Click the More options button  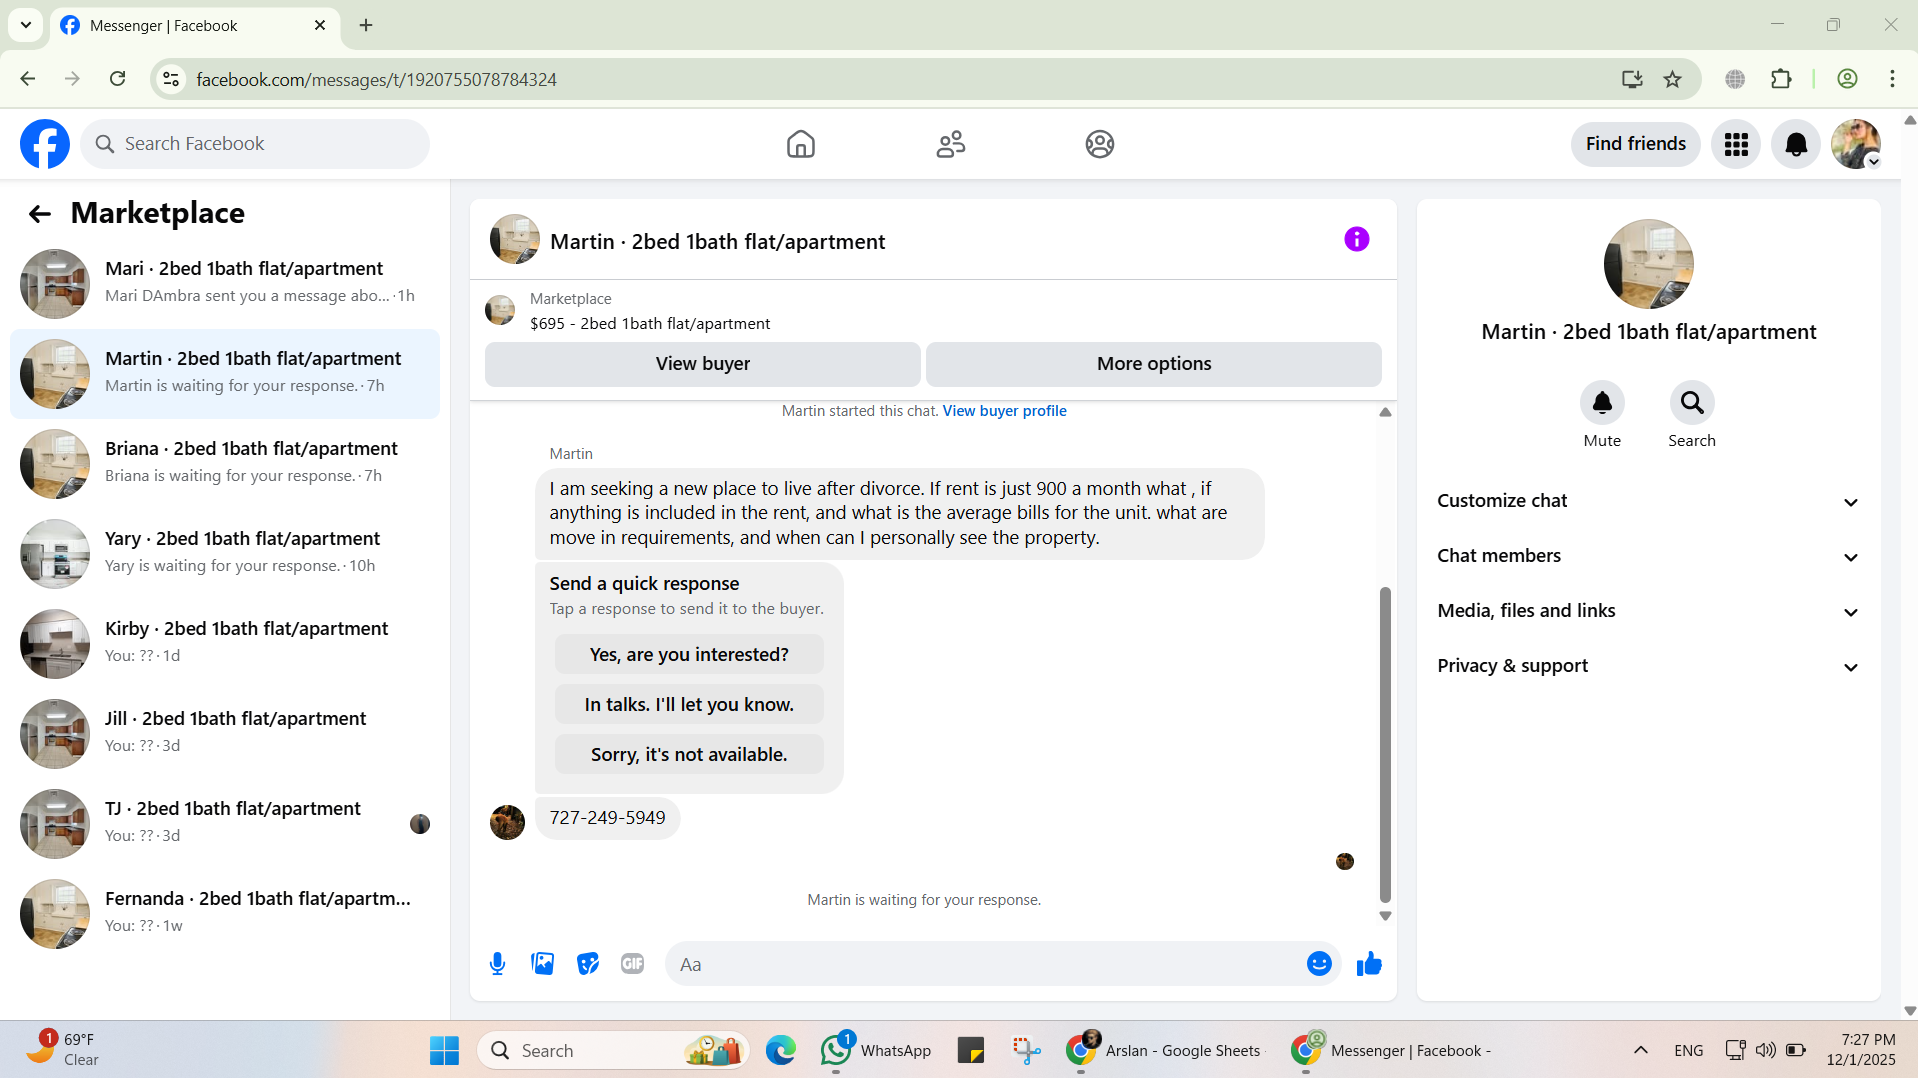pos(1154,364)
